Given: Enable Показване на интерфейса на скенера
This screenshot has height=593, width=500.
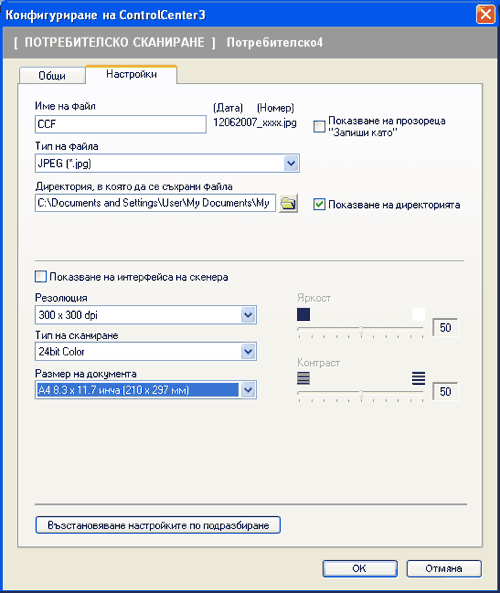Looking at the screenshot, I should 40,276.
